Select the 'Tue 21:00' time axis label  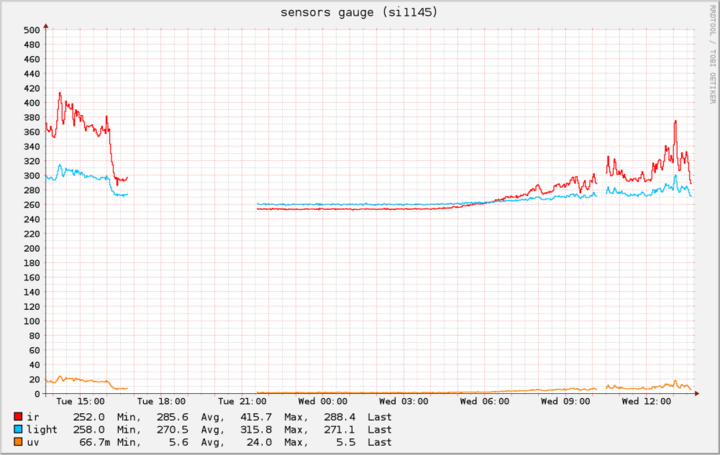241,402
